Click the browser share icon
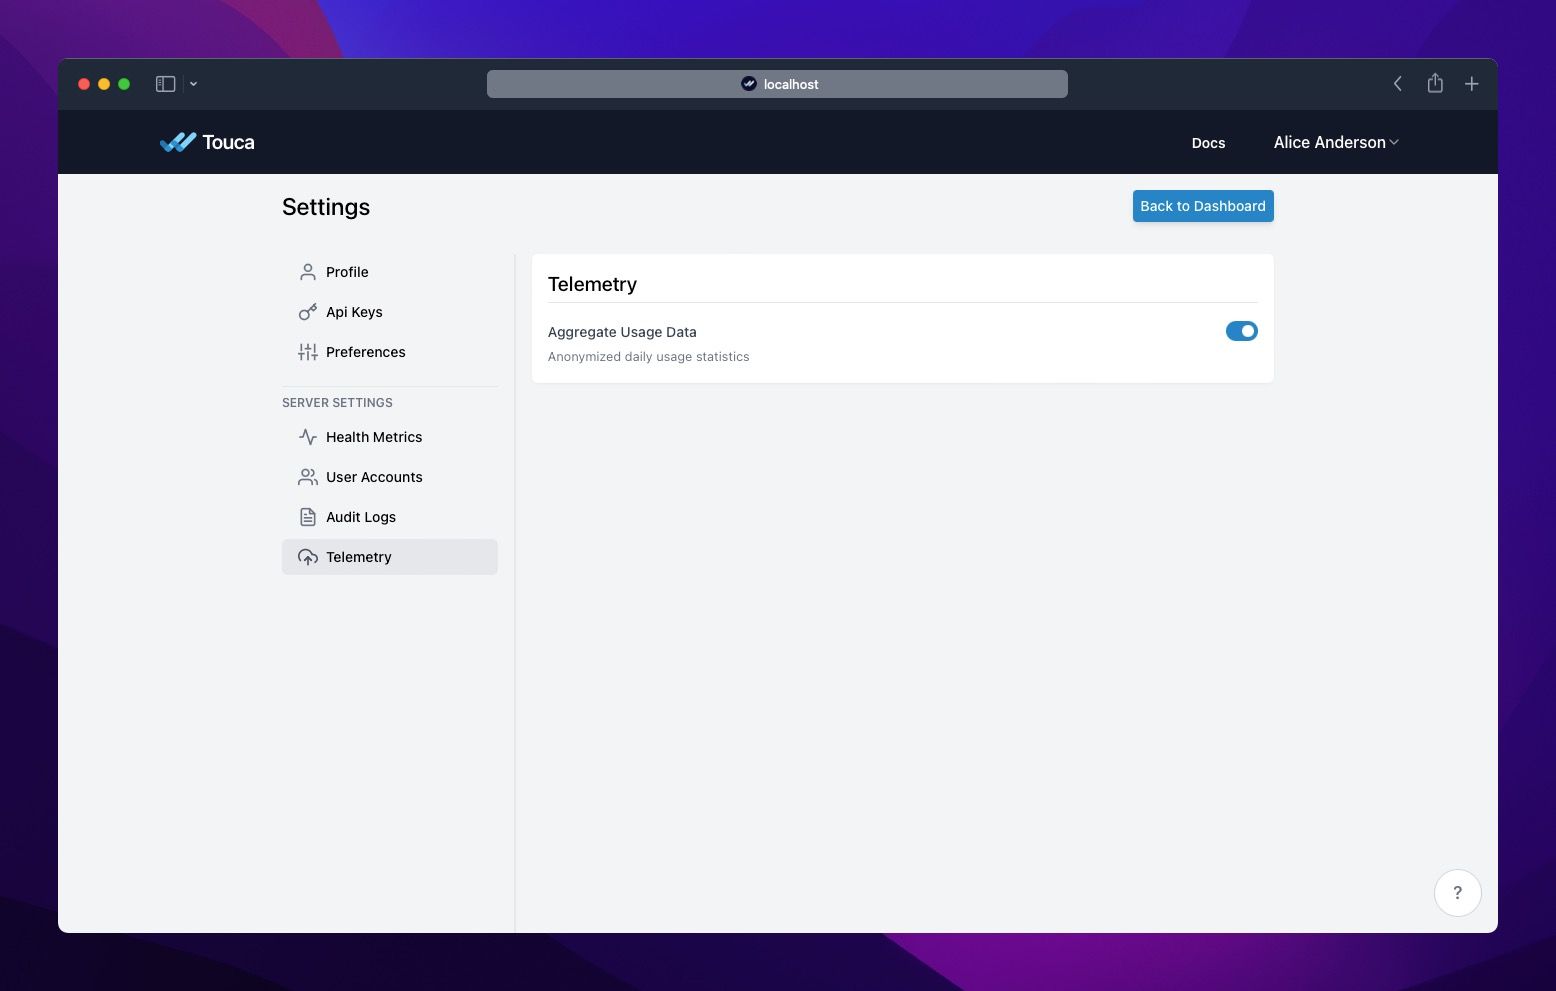Image resolution: width=1556 pixels, height=991 pixels. pos(1435,83)
